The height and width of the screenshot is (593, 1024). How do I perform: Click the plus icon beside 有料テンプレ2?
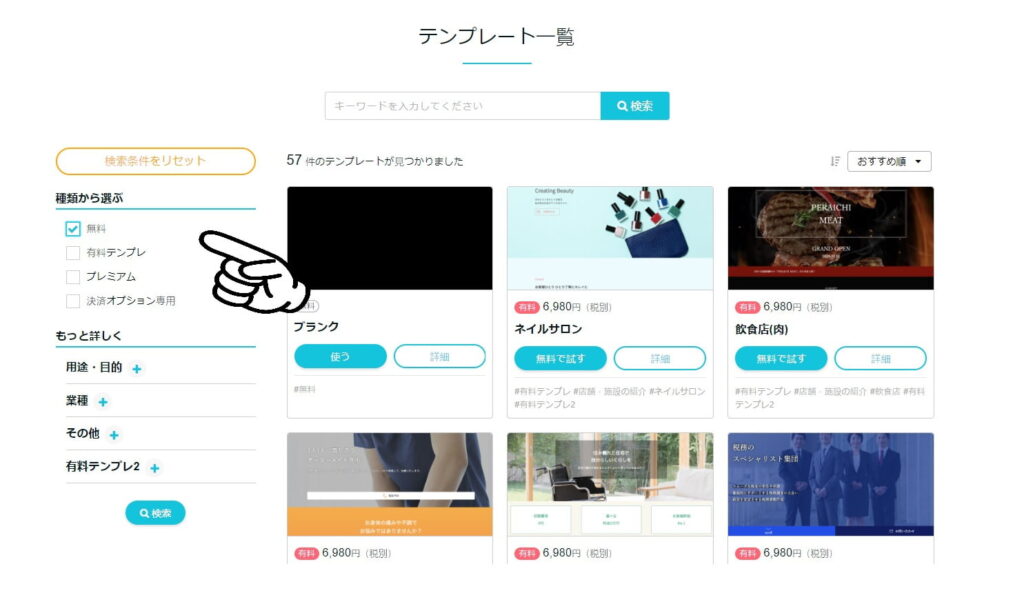(x=154, y=468)
